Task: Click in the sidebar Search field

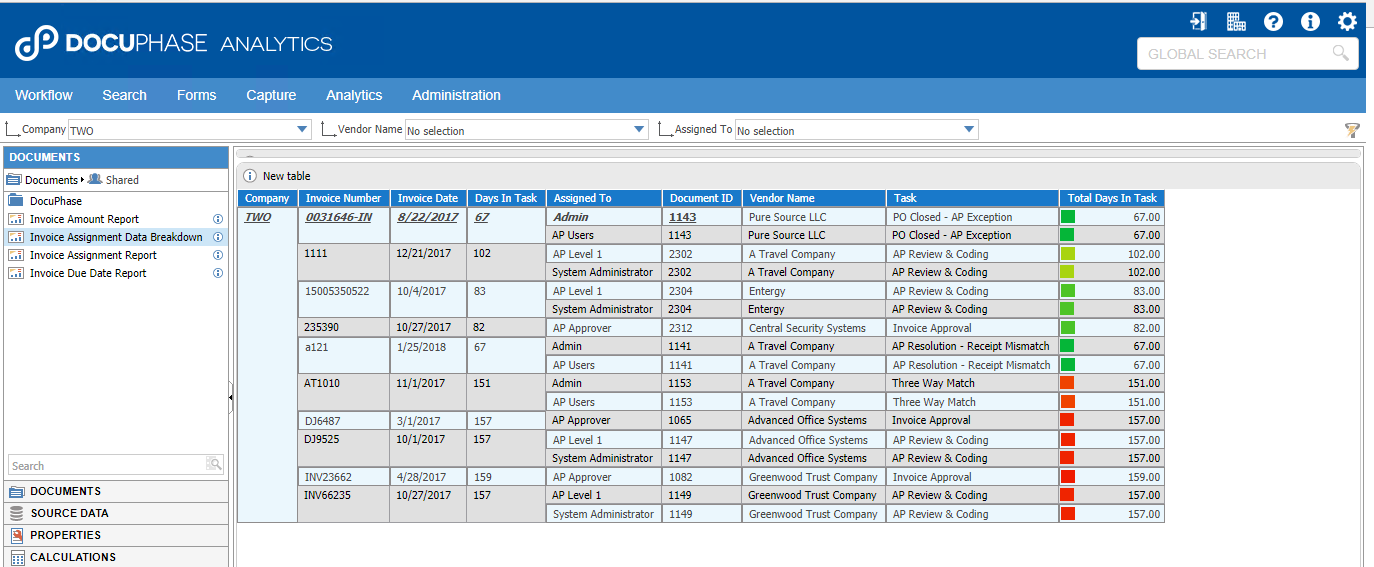Action: pos(107,465)
